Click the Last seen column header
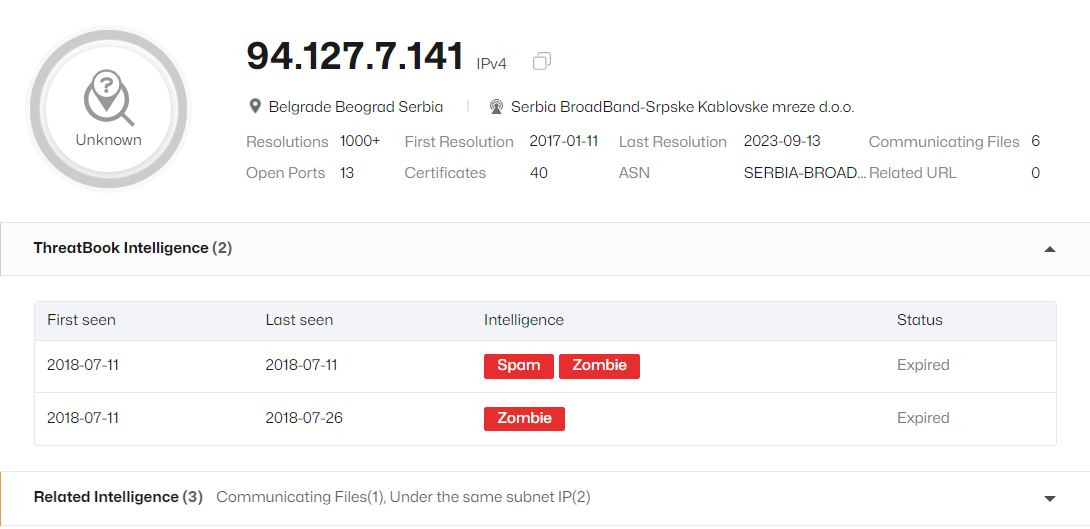The width and height of the screenshot is (1090, 529). pos(299,320)
